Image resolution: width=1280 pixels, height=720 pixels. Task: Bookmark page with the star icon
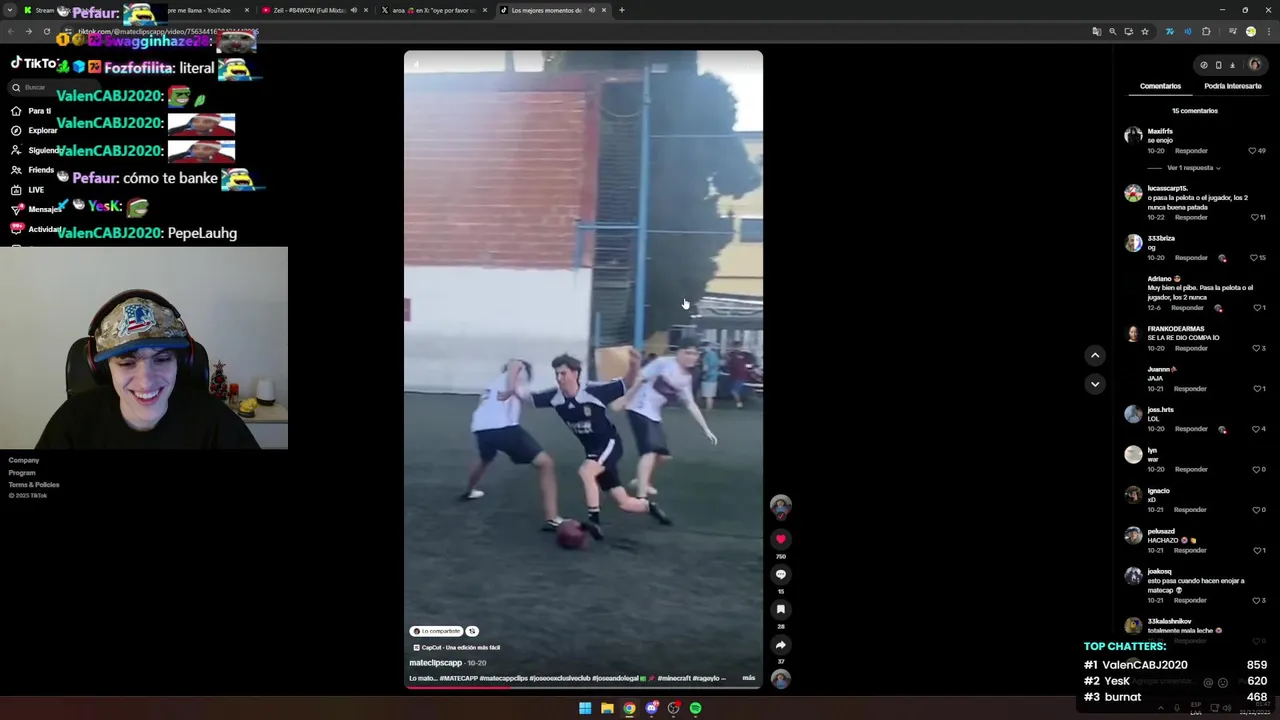pos(1145,31)
